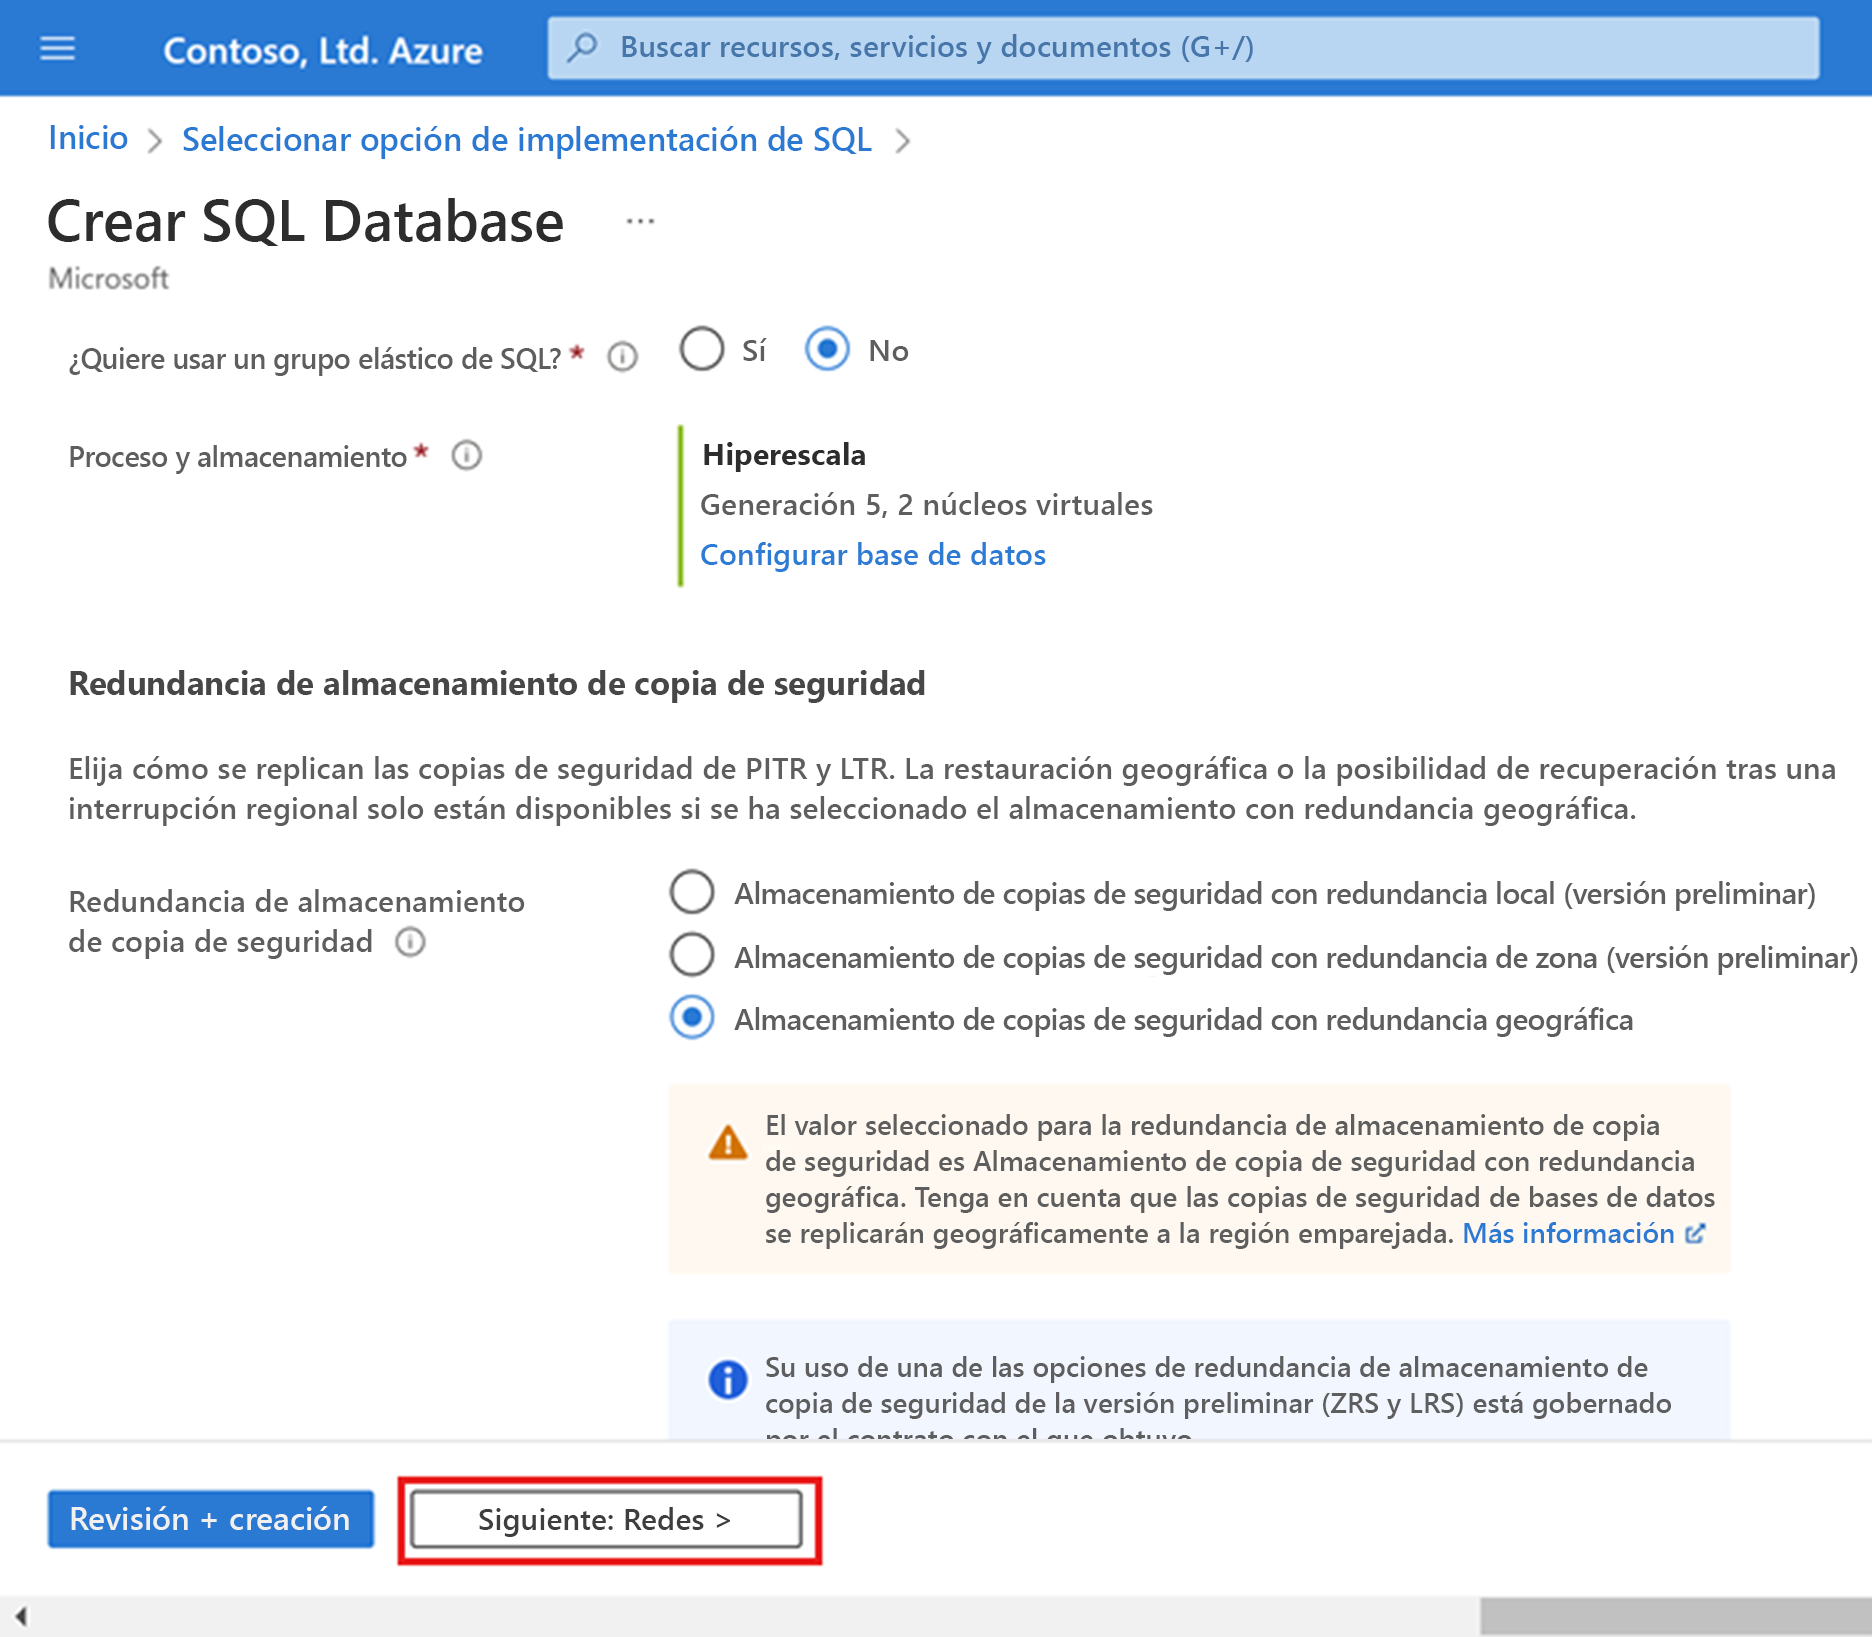Focus the Buscar recursos search field
1872x1637 pixels.
click(1183, 47)
